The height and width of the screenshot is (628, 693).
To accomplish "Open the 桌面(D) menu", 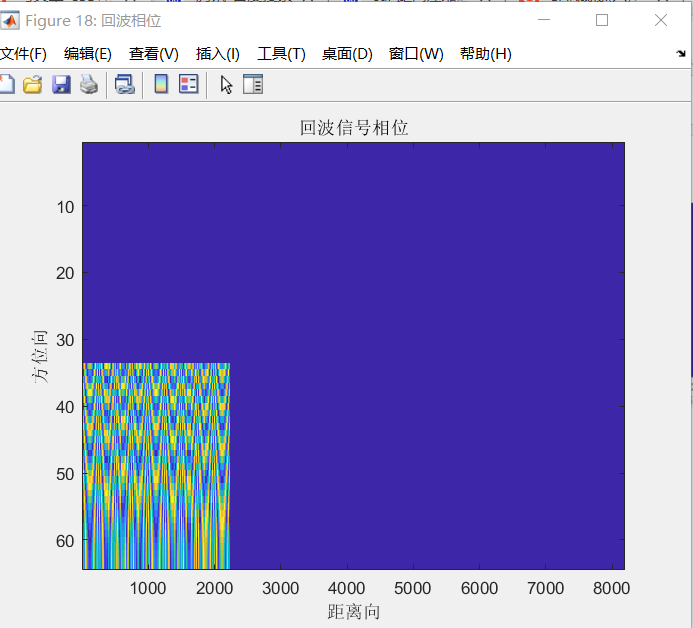I will tap(347, 54).
